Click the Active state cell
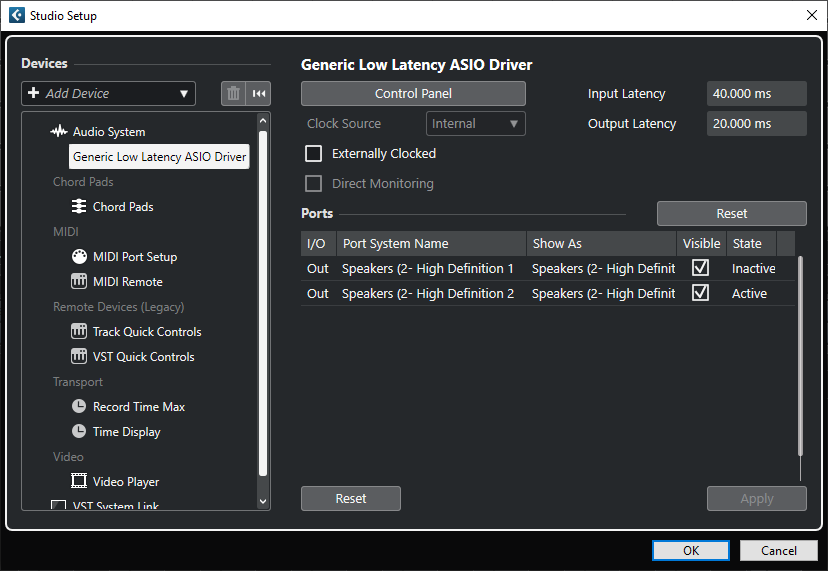828x571 pixels. point(749,294)
